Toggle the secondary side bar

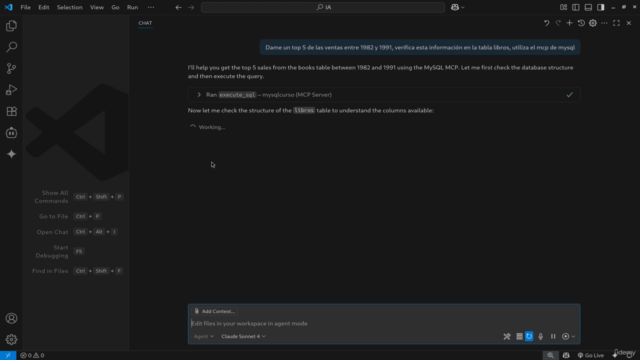[601, 7]
